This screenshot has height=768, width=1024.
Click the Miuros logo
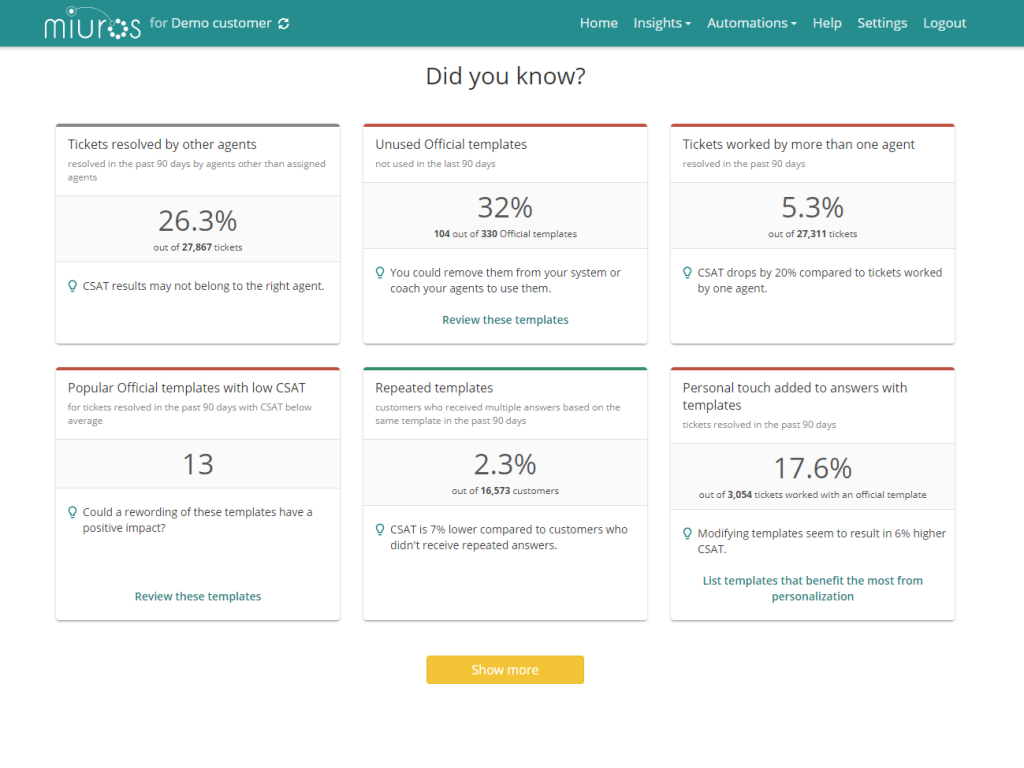[x=93, y=23]
